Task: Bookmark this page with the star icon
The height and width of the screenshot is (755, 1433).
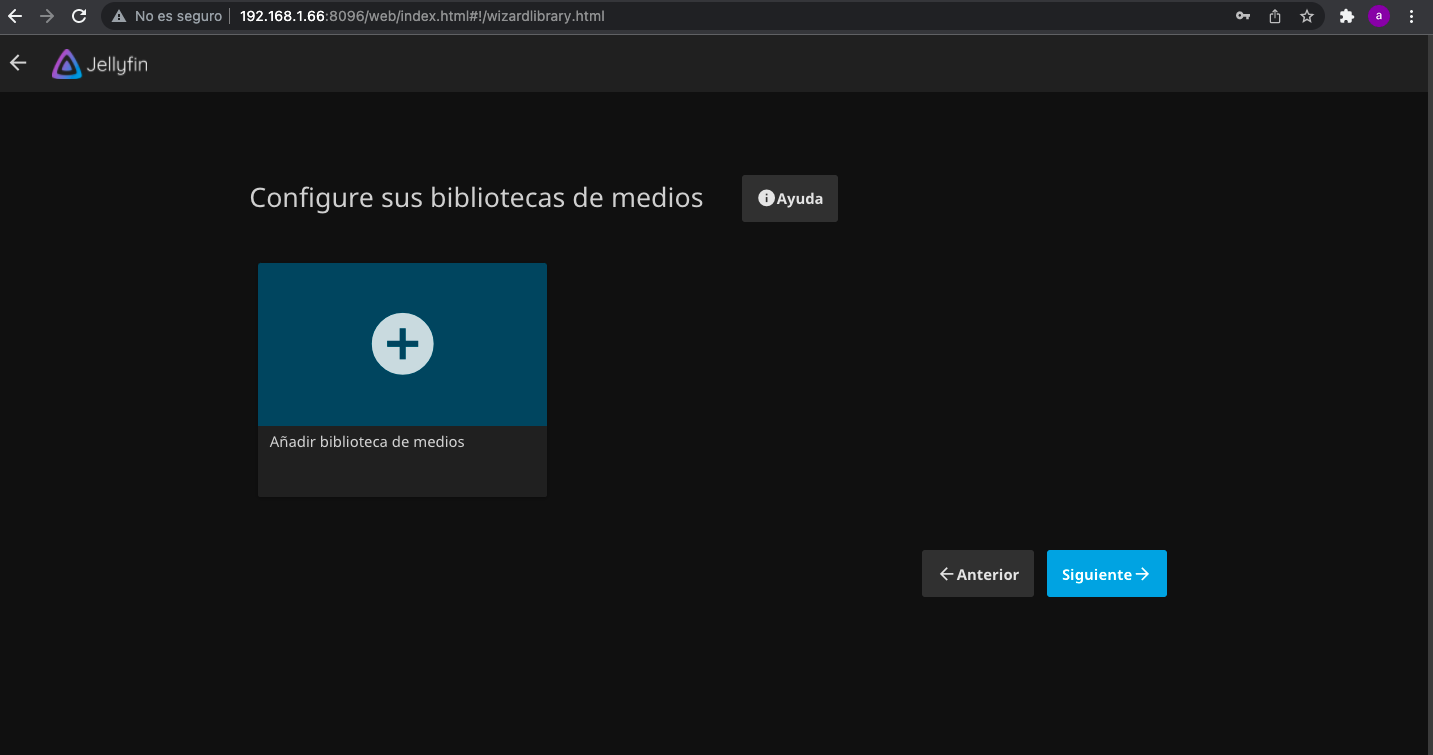Action: pos(1306,16)
